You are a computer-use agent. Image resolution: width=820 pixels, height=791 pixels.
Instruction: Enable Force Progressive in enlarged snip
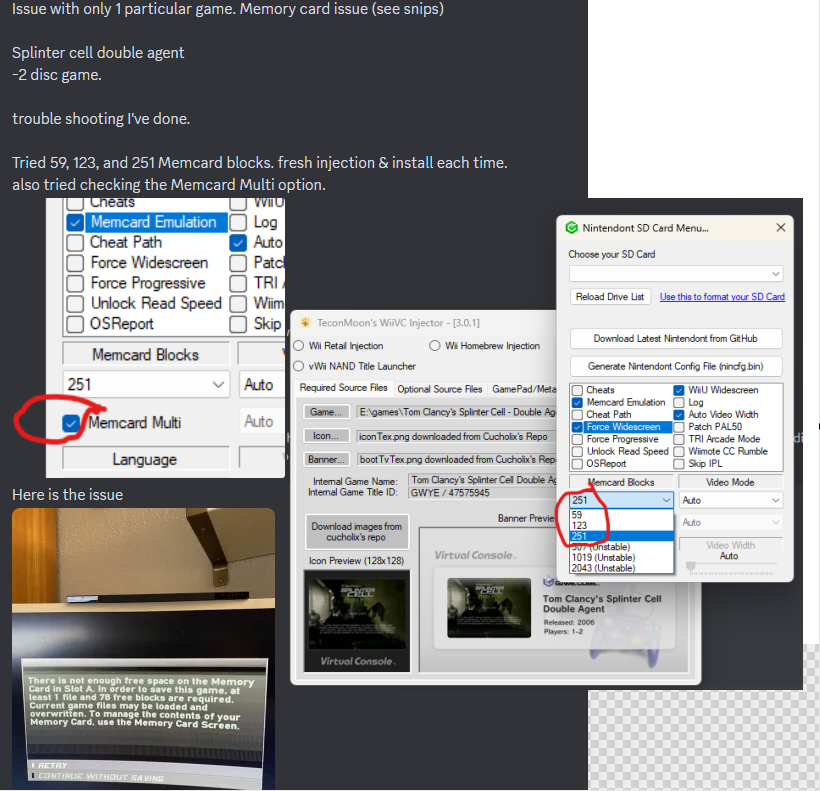pos(75,283)
